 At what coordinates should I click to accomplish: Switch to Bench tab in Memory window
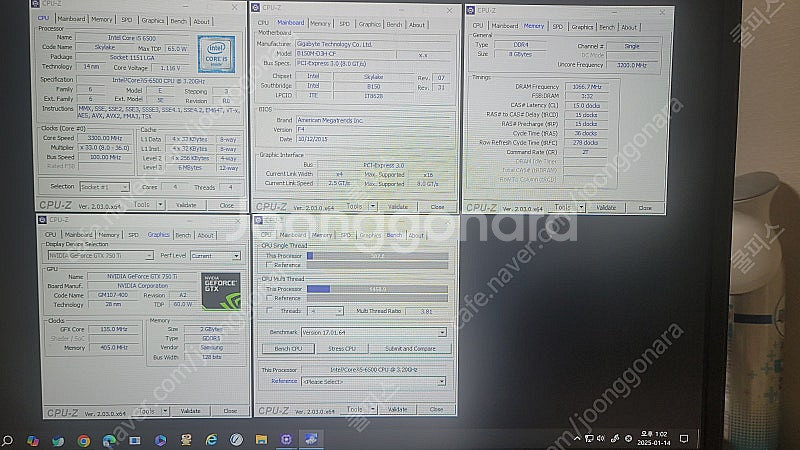[607, 27]
